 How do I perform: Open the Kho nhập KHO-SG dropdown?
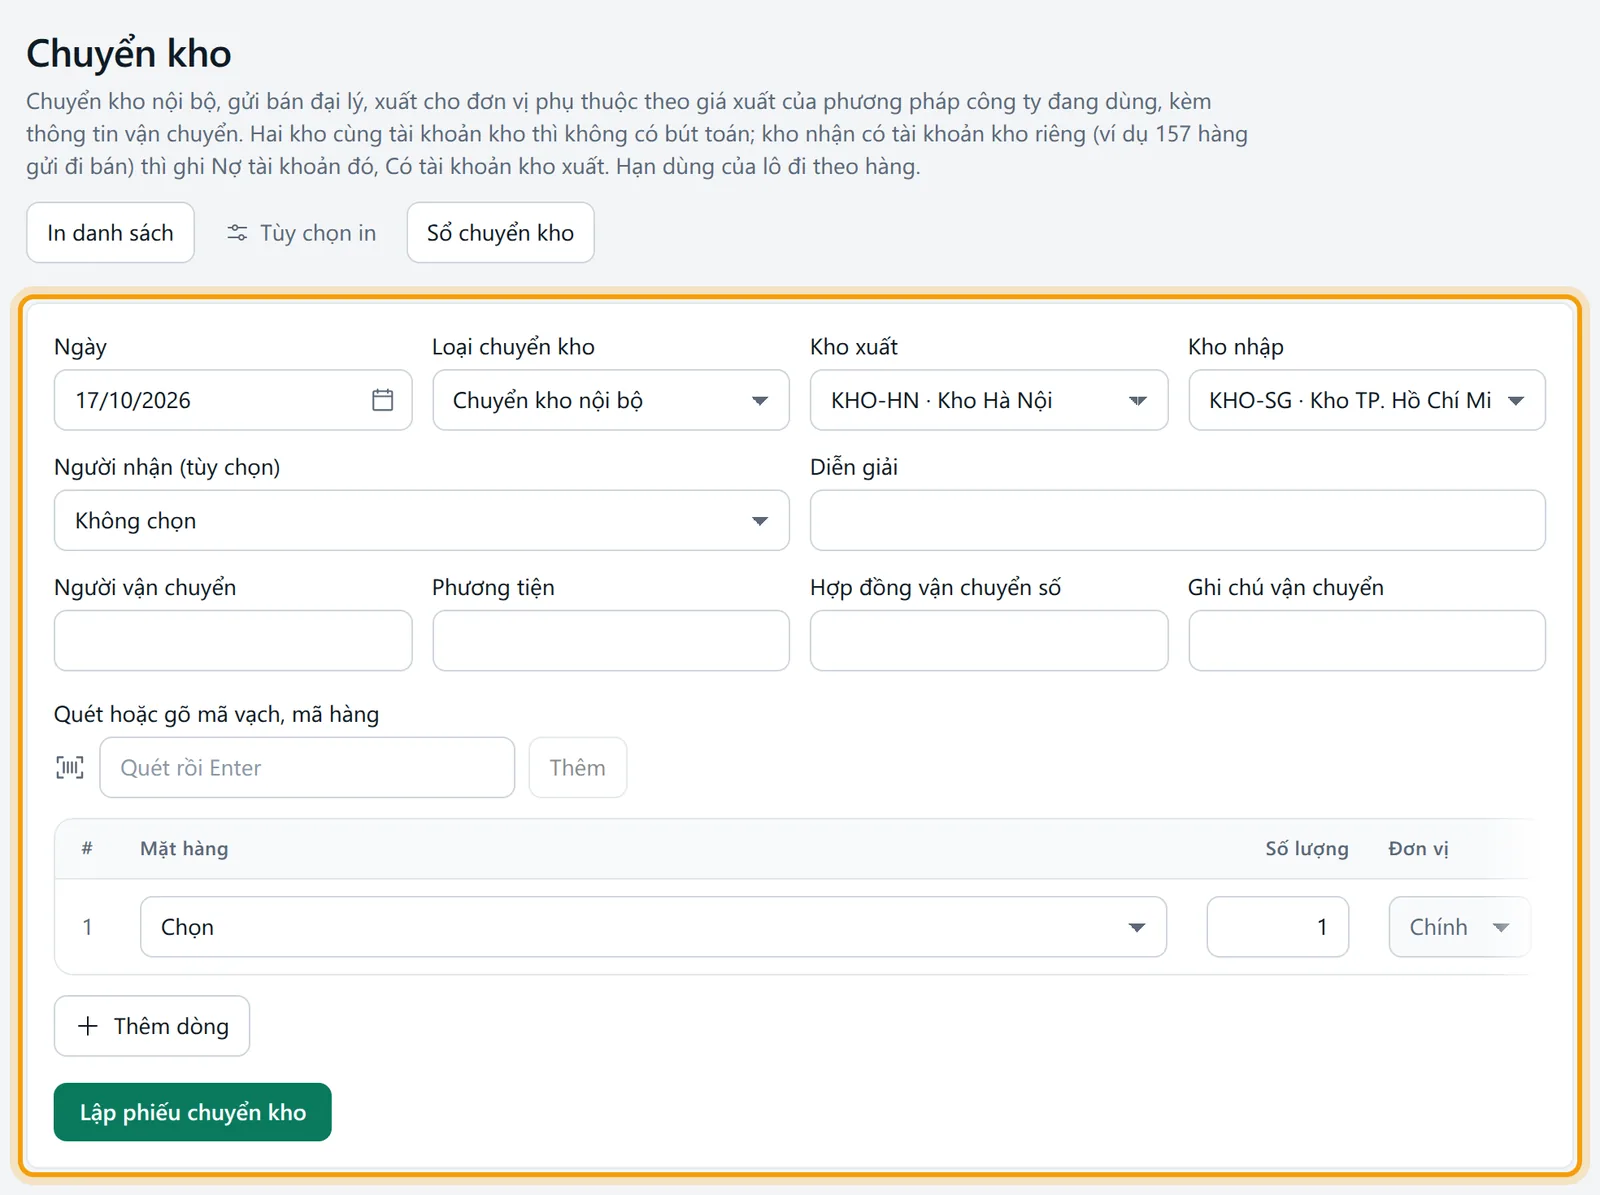point(1367,400)
